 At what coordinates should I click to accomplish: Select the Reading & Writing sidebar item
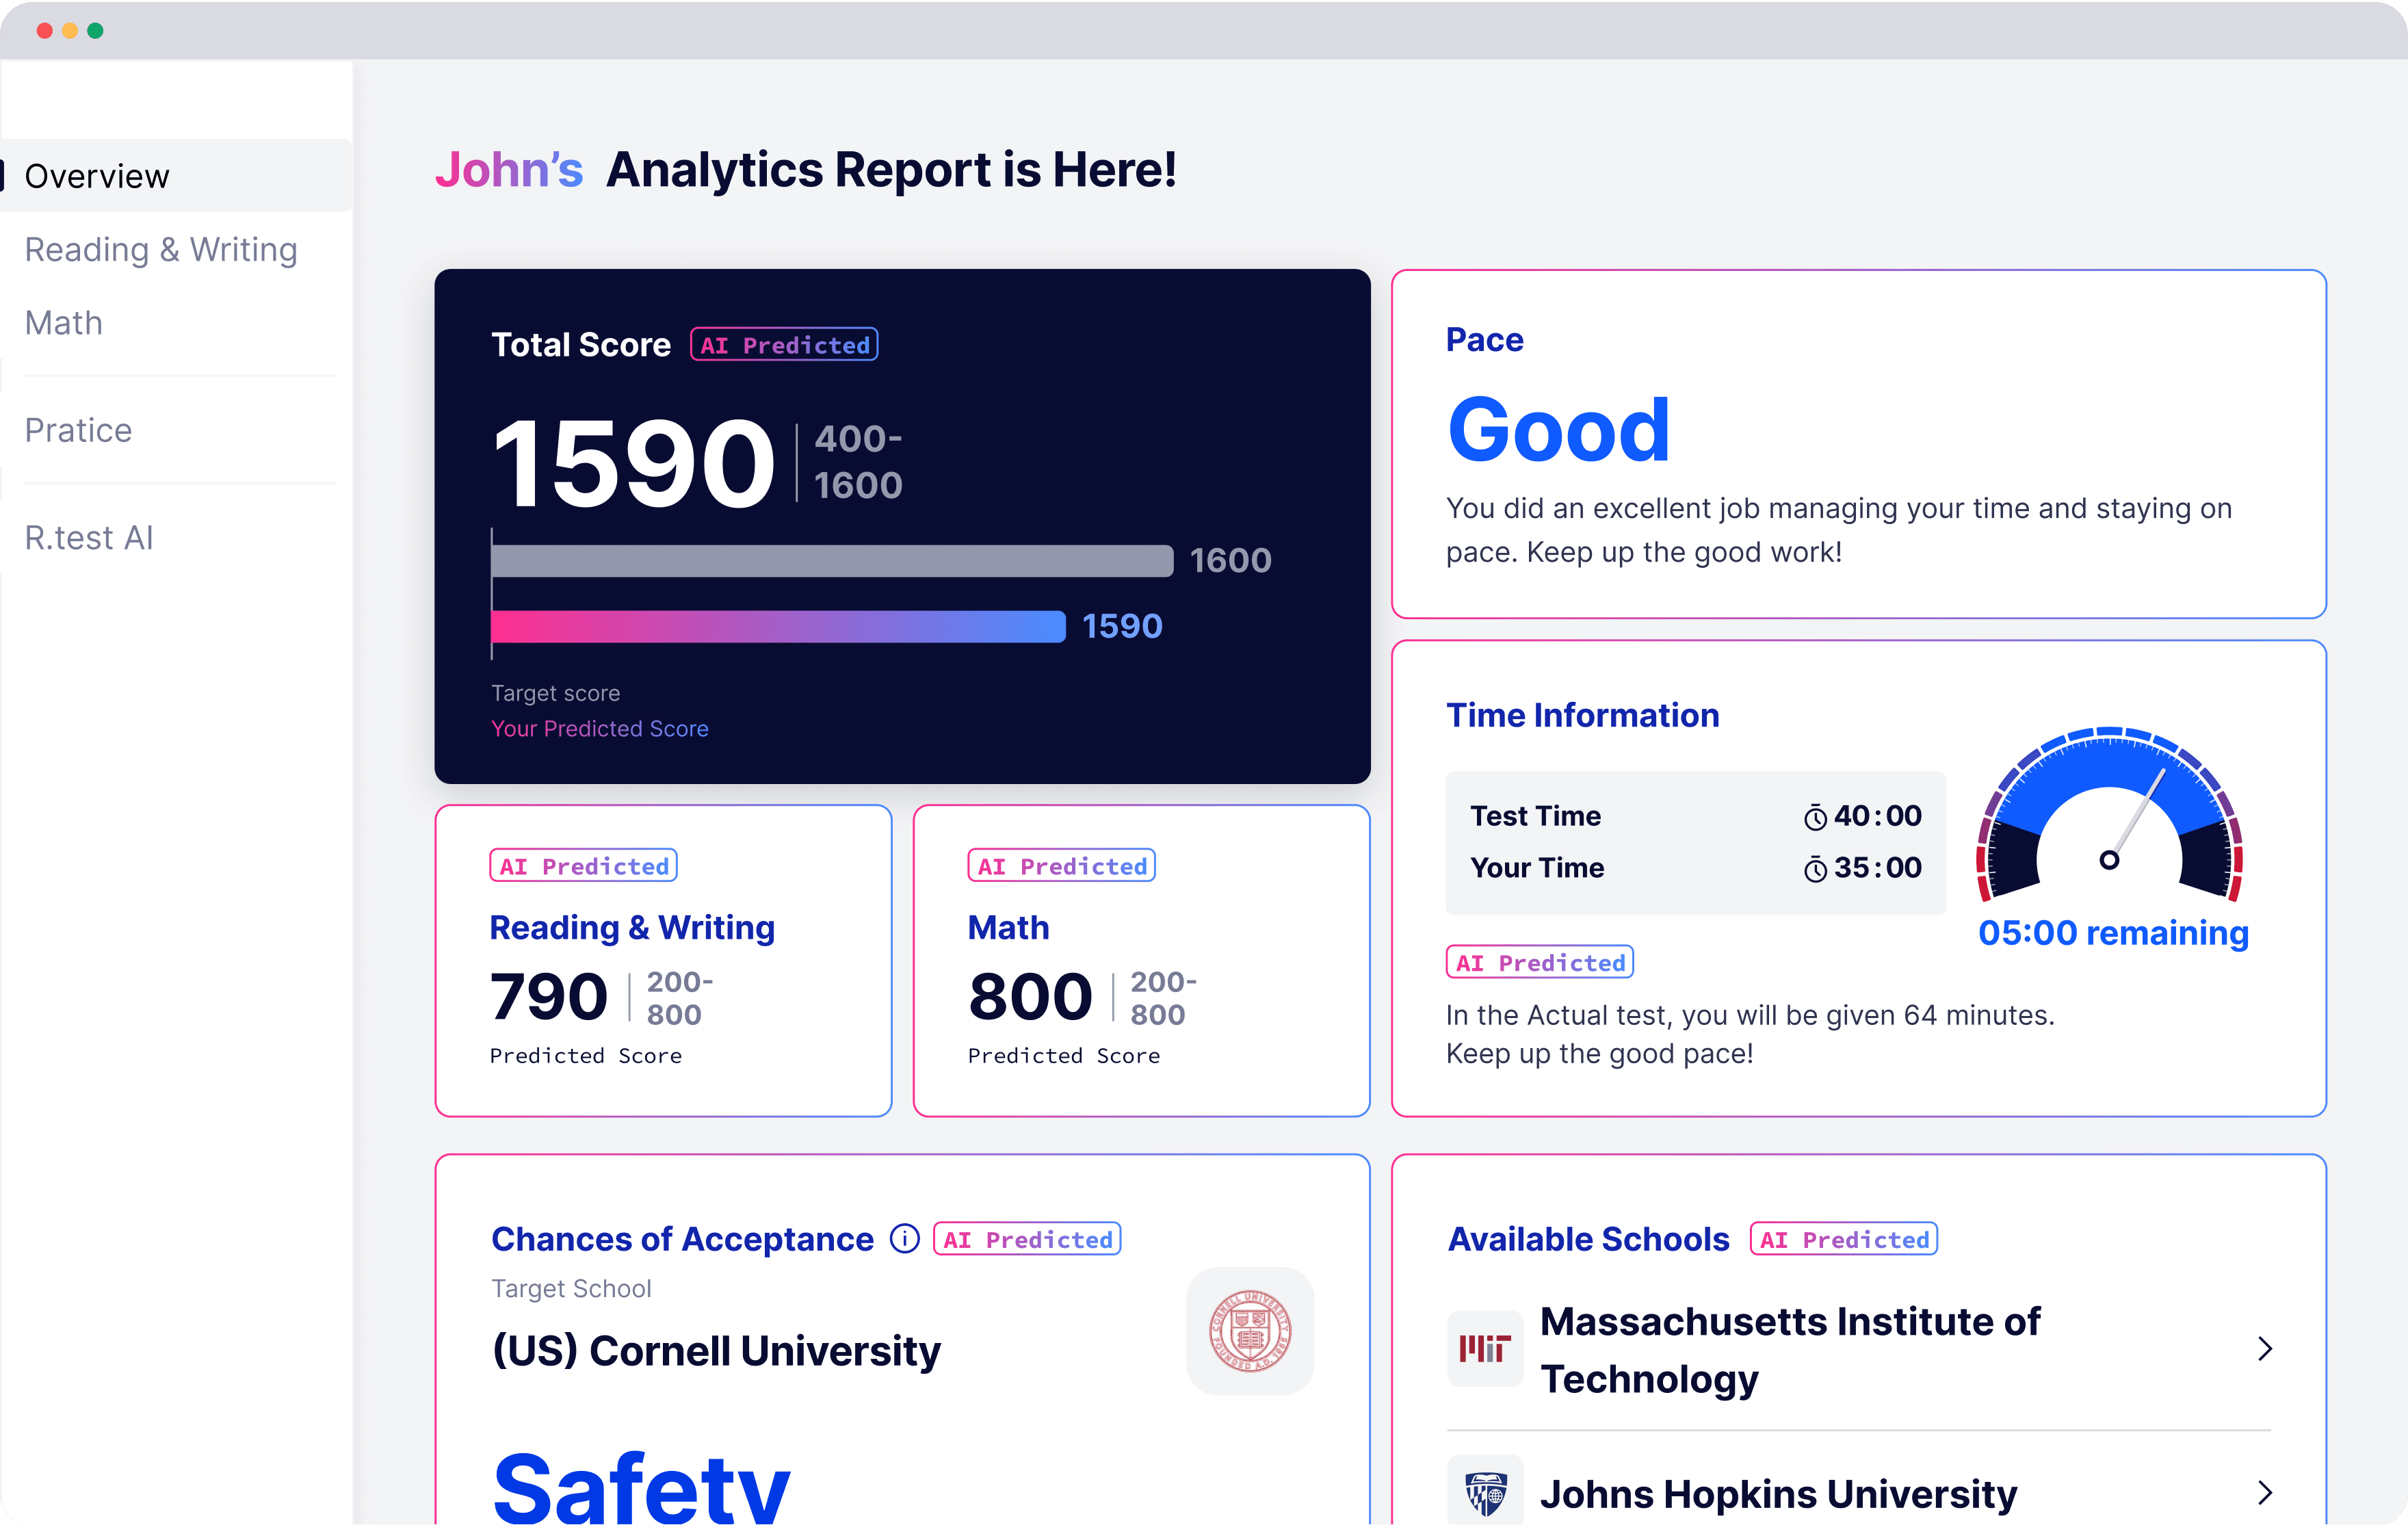pyautogui.click(x=159, y=249)
